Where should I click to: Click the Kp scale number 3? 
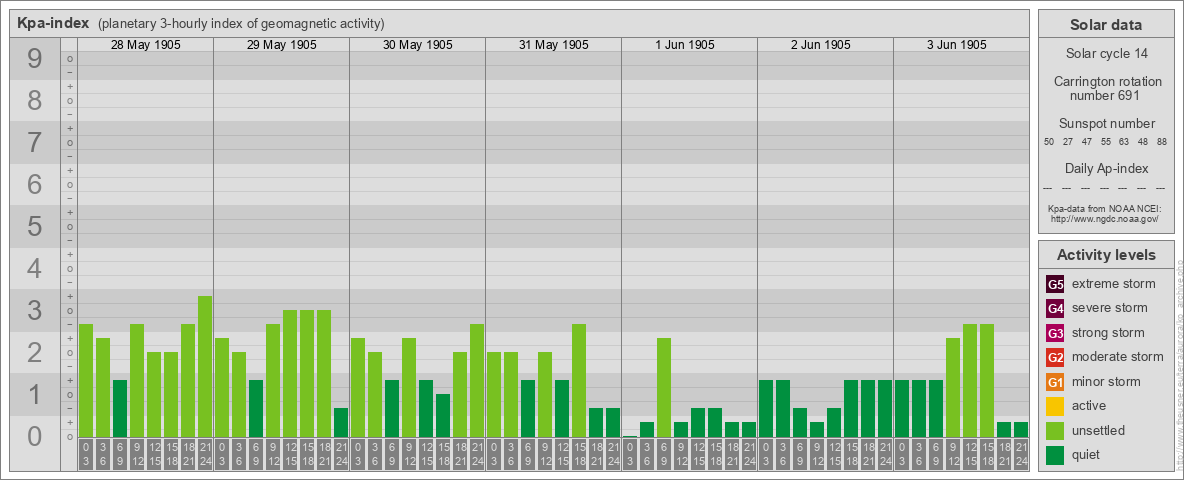coord(34,310)
